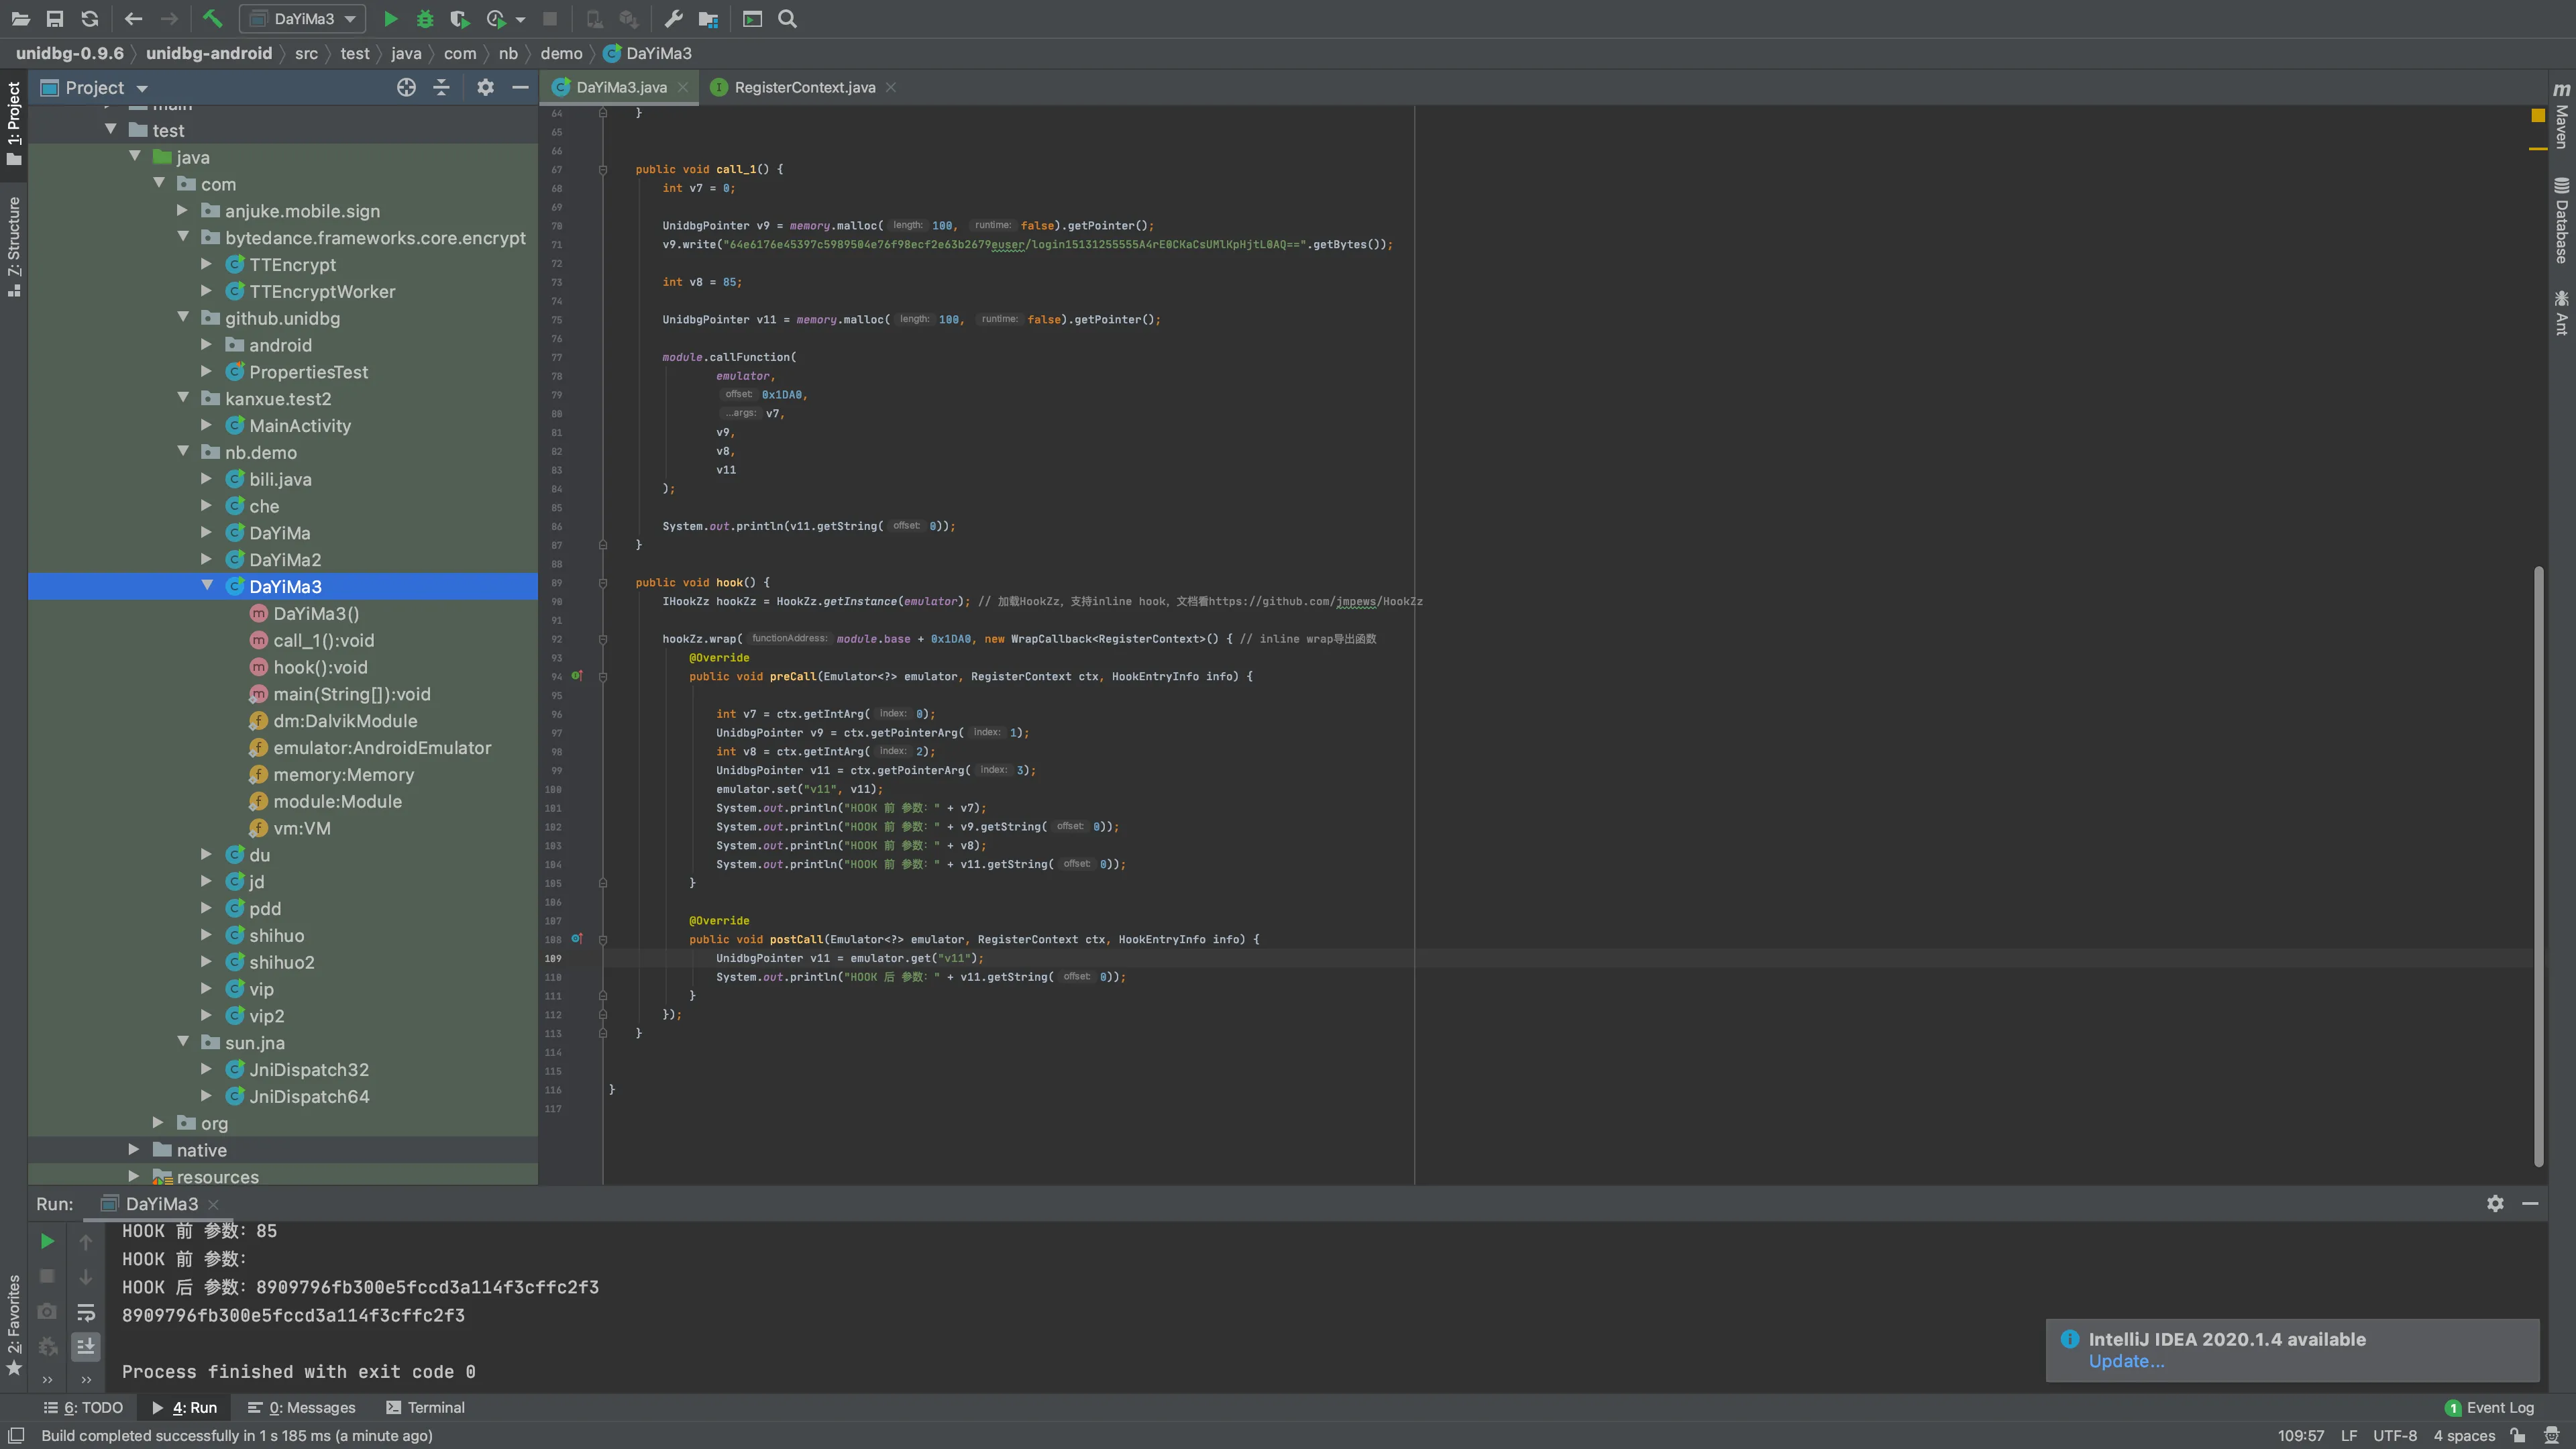Expand the anjuke.mobile.sign package
The width and height of the screenshot is (2576, 1449).
click(183, 210)
